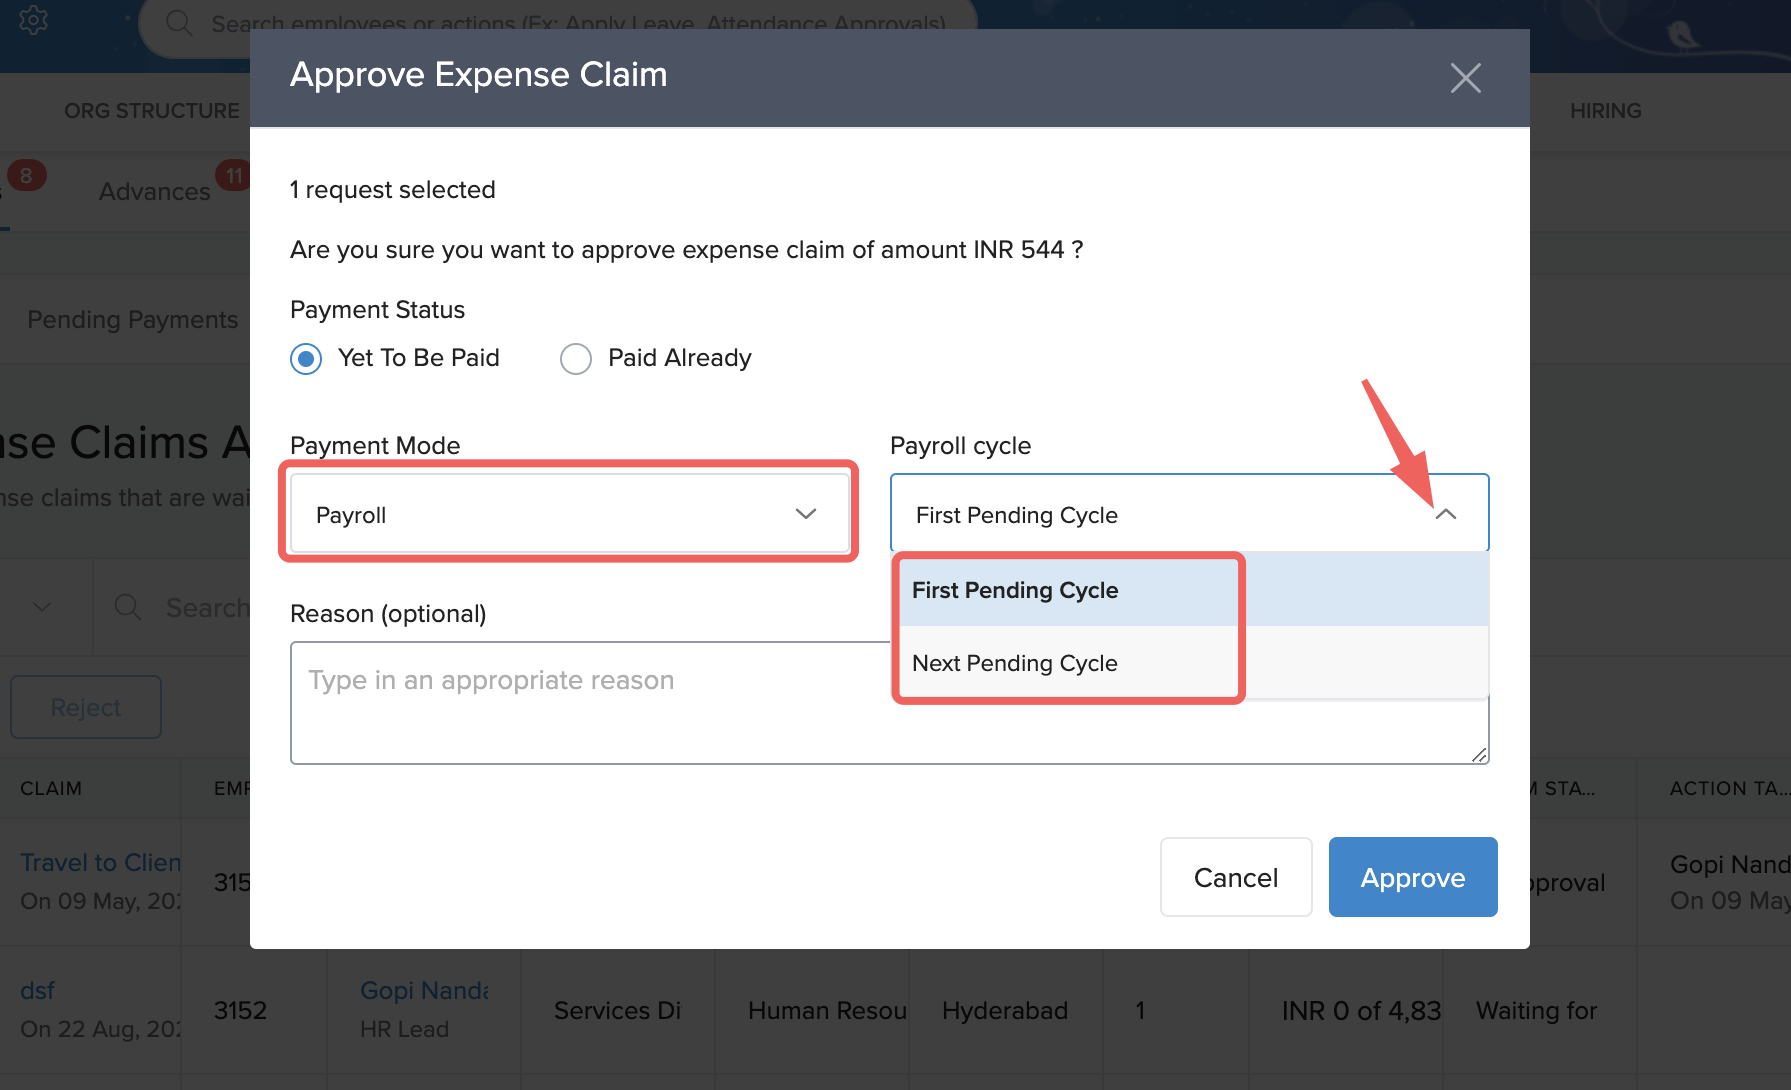Expand the filter chevron beside search
The image size is (1791, 1090).
pos(42,607)
